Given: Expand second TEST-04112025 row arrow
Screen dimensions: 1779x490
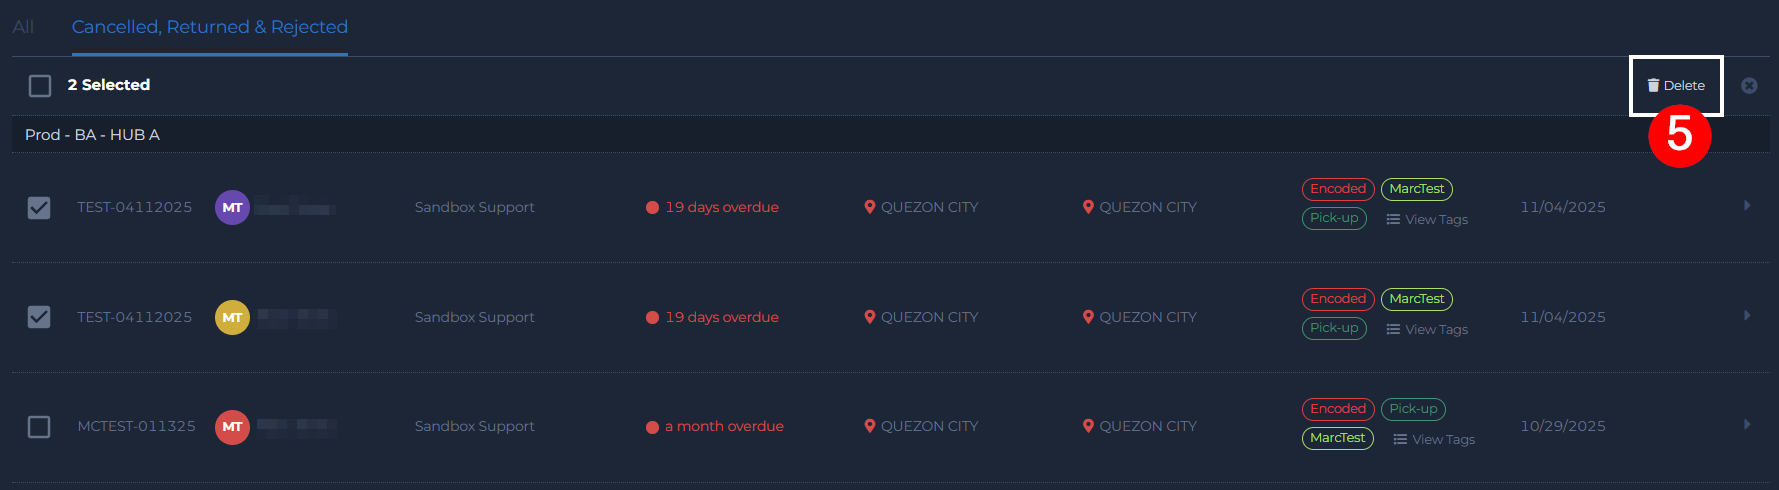Looking at the screenshot, I should tap(1747, 316).
